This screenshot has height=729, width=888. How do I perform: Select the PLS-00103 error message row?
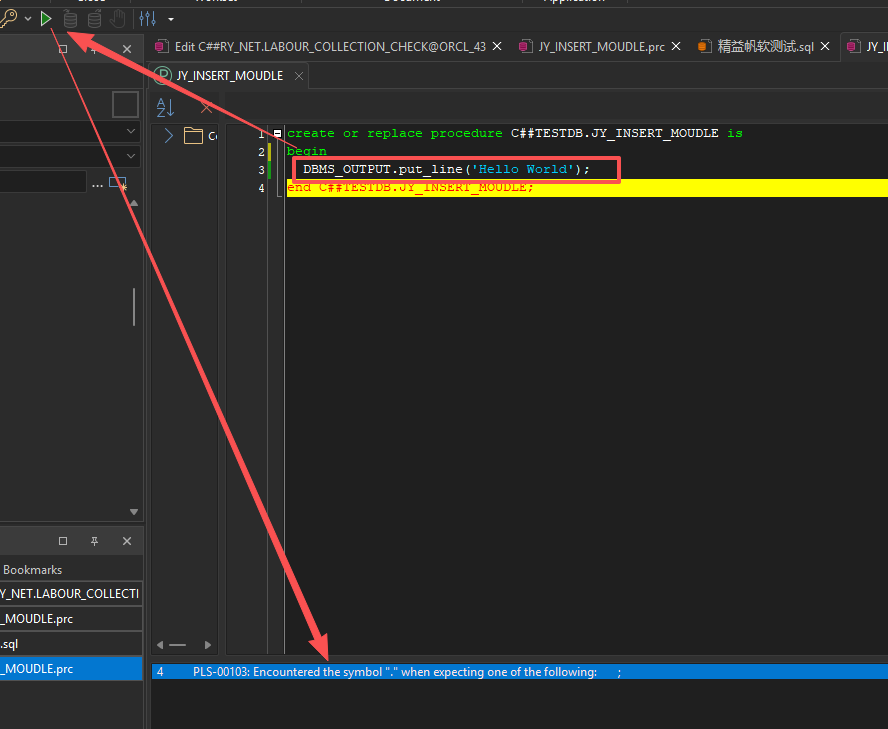pyautogui.click(x=520, y=672)
